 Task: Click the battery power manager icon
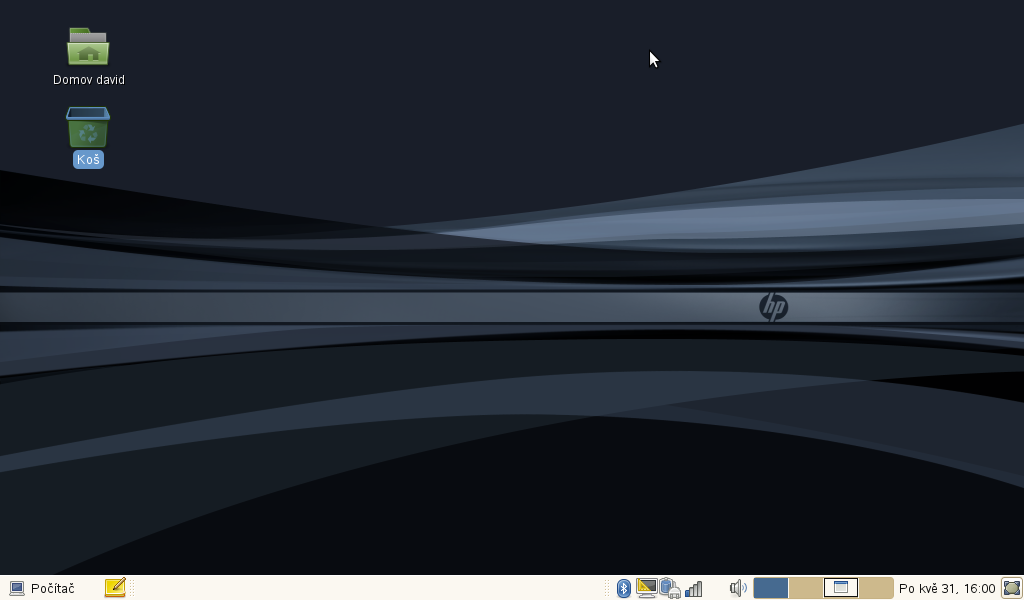[670, 588]
